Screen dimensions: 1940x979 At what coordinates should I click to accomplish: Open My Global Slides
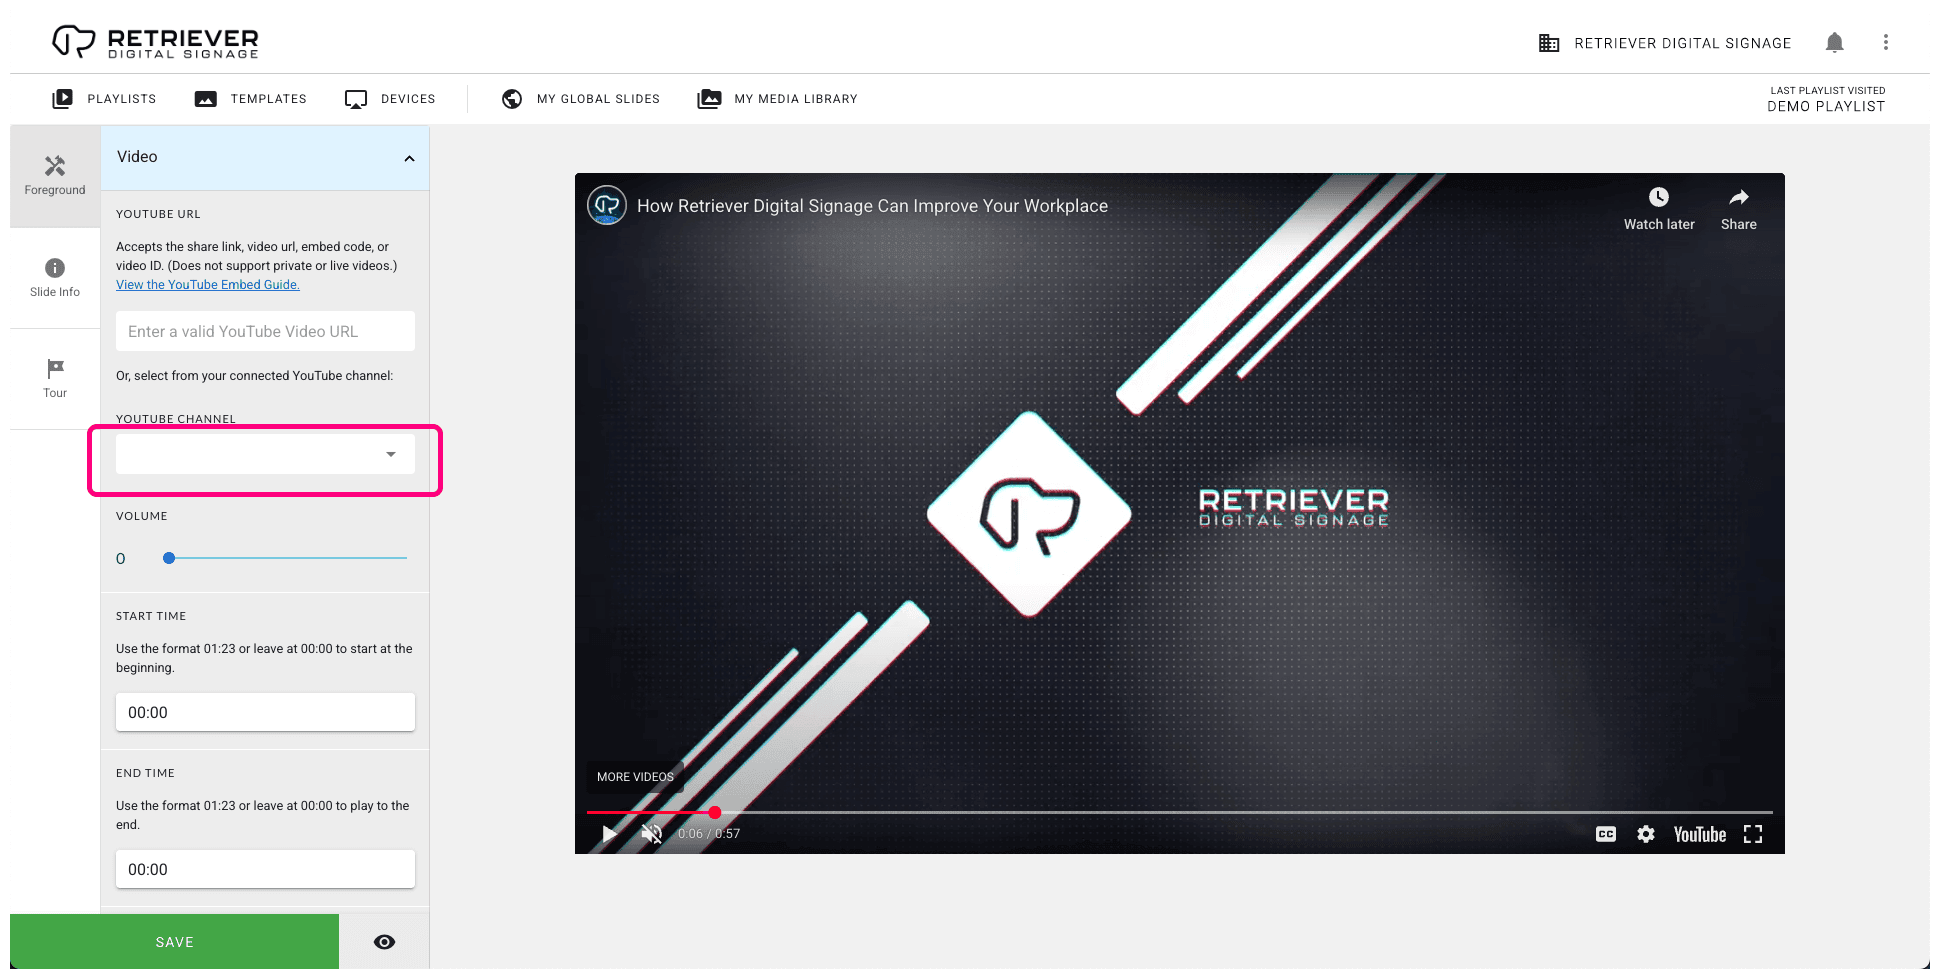(581, 99)
